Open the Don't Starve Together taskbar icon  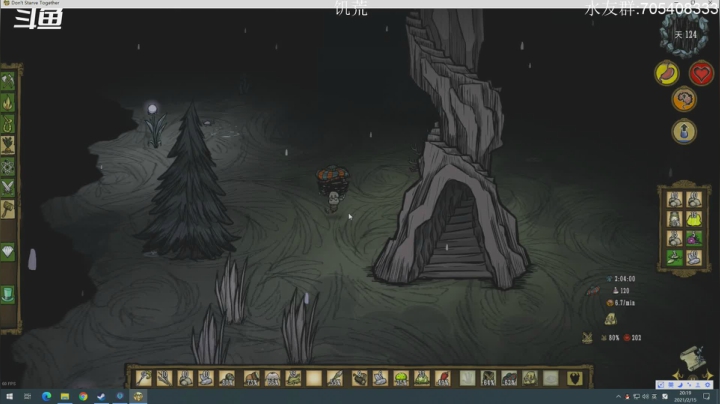click(x=138, y=396)
